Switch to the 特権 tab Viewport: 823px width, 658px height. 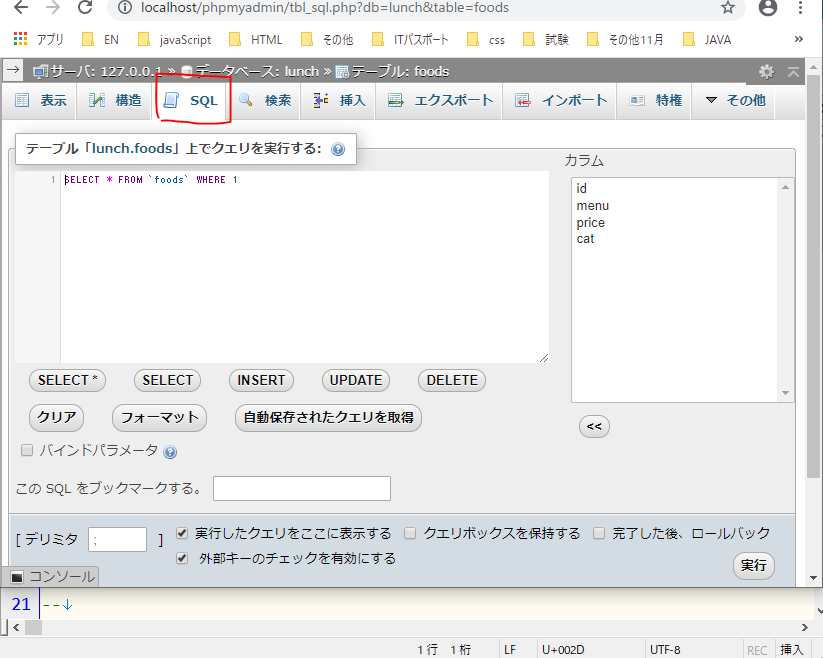pos(655,100)
